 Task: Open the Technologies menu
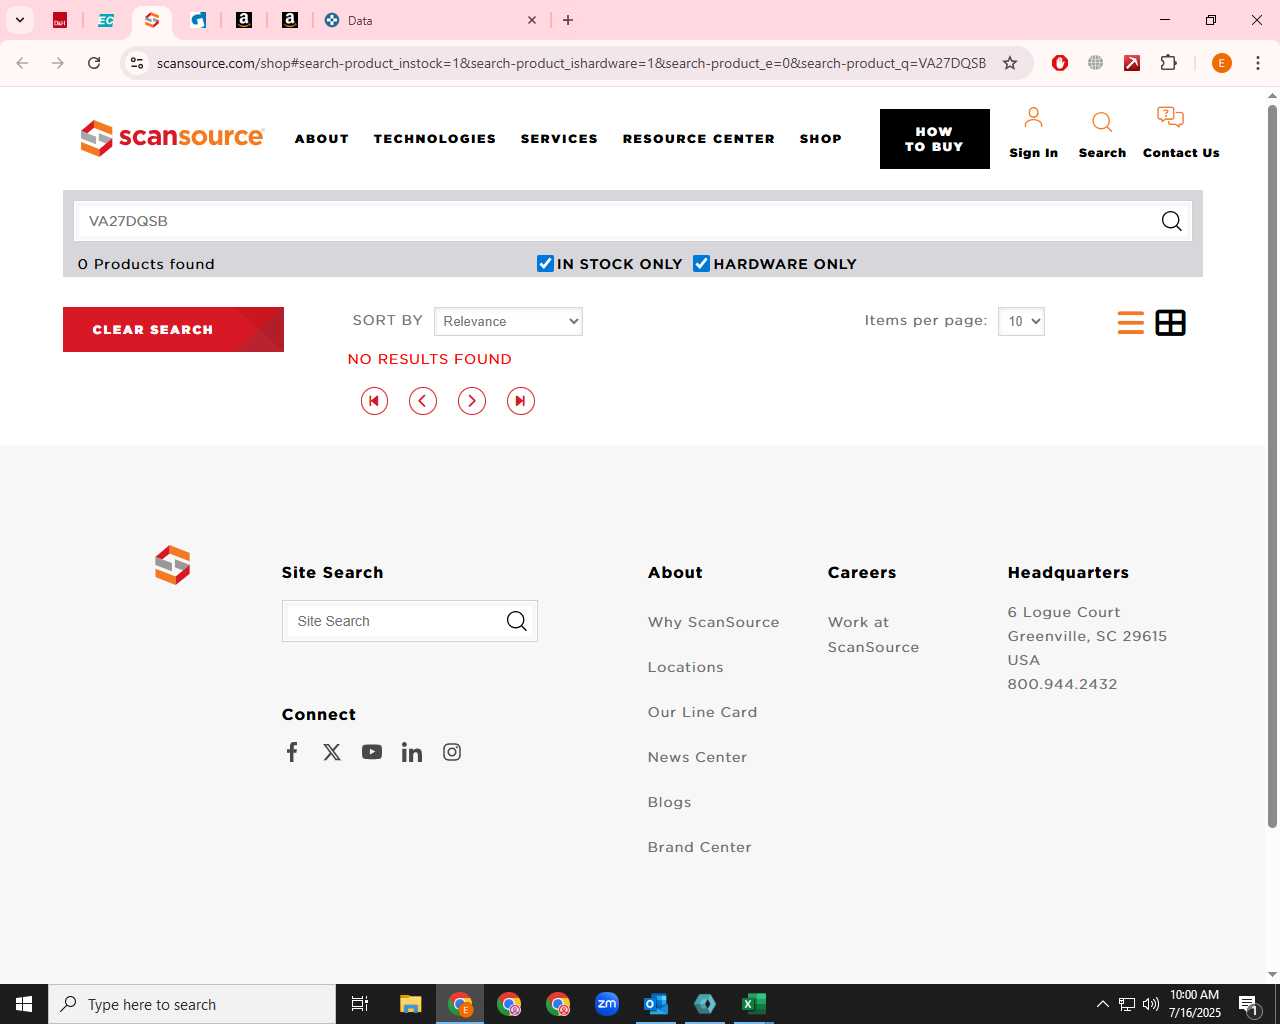tap(435, 139)
